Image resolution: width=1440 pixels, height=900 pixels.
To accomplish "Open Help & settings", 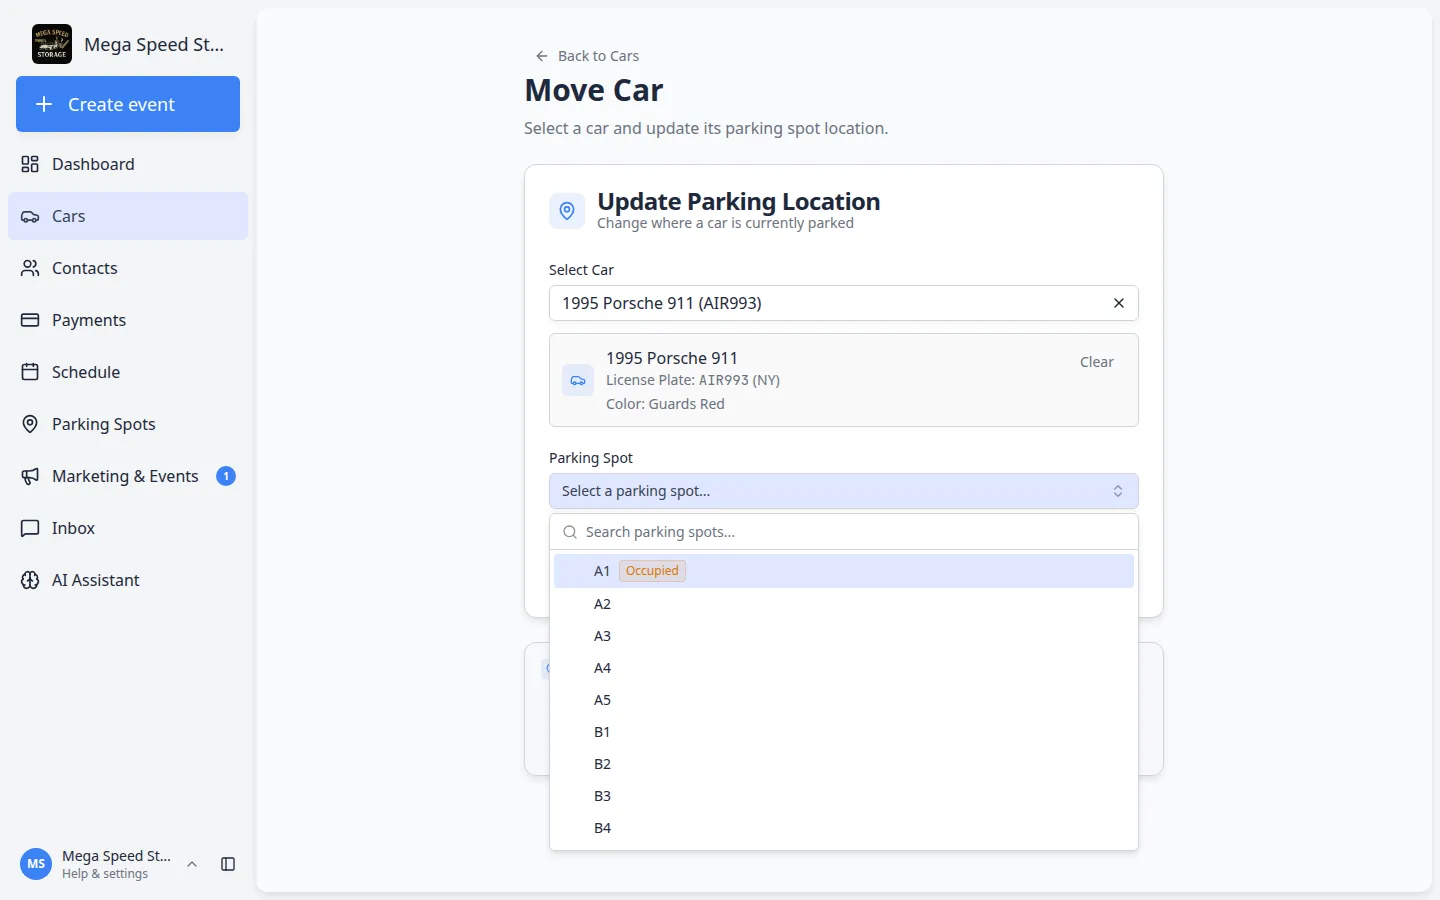I will pyautogui.click(x=105, y=874).
